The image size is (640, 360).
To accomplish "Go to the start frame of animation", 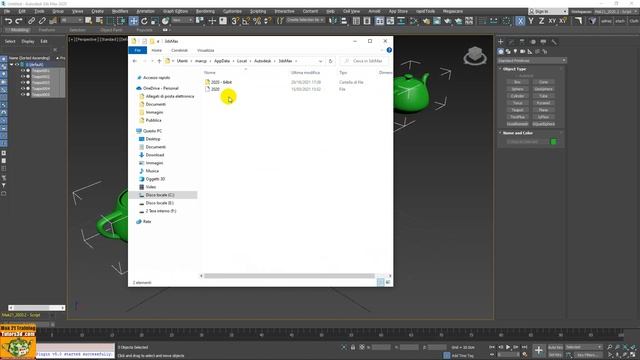I will click(x=492, y=347).
